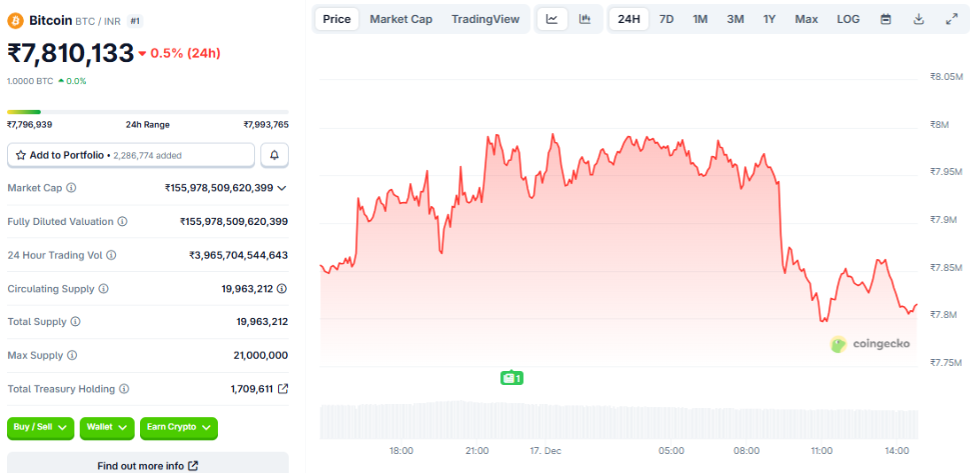Click the Bitcoin logo icon

click(15, 20)
